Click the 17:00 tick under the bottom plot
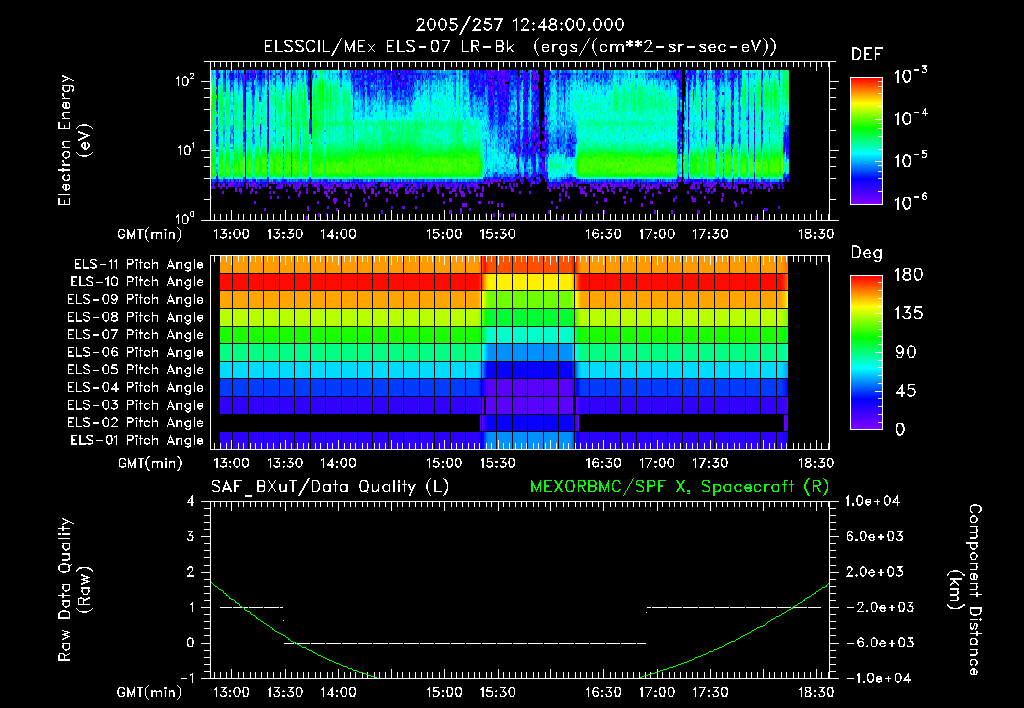Viewport: 1024px width, 708px height. [656, 692]
